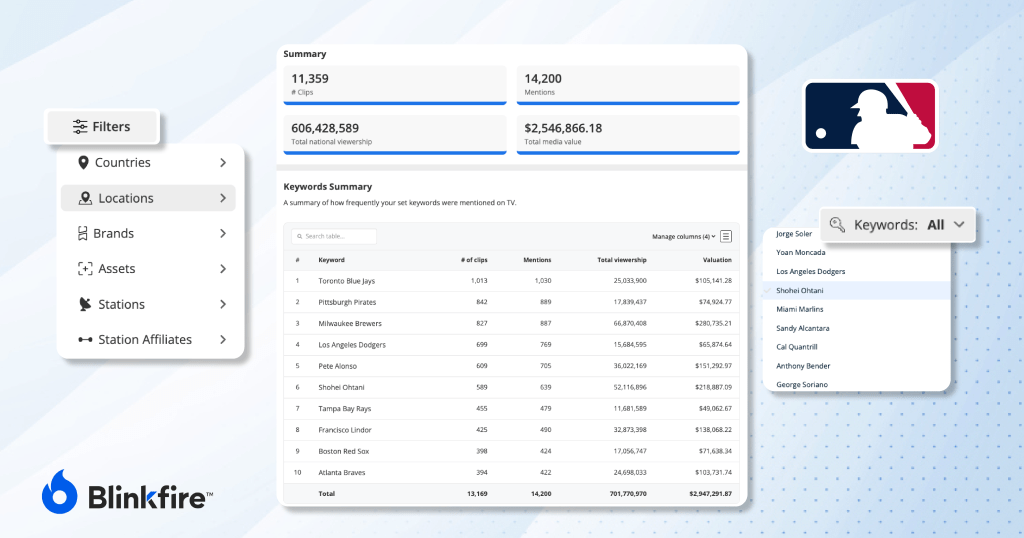Click the Filters sliders icon
1024x538 pixels.
(x=80, y=127)
